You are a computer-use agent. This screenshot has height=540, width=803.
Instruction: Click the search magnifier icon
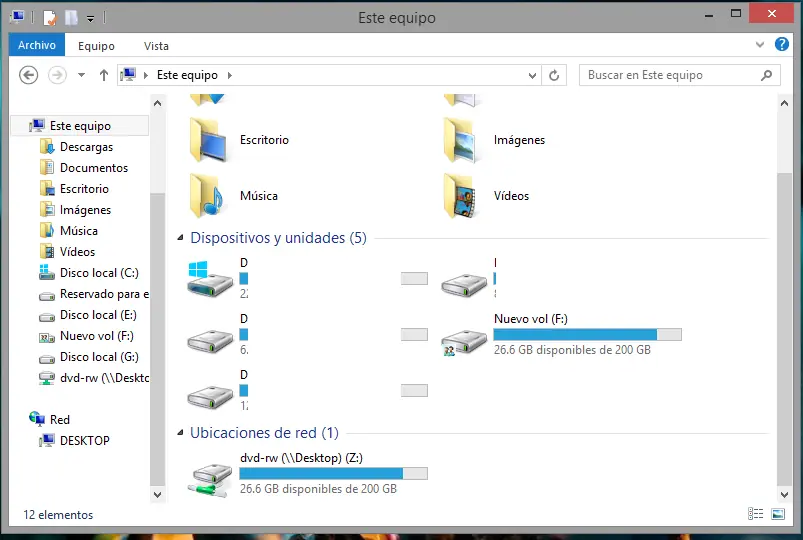click(x=767, y=75)
